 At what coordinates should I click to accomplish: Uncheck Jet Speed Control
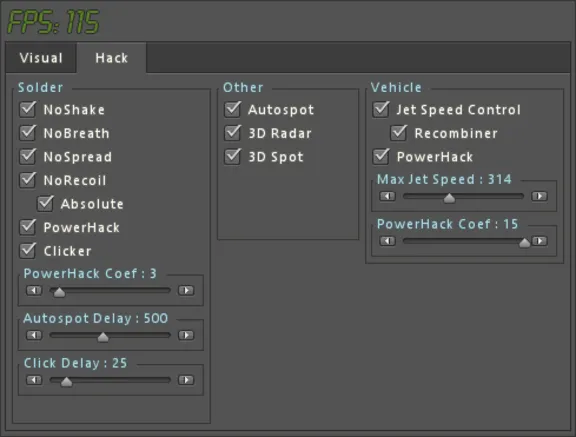pos(381,109)
